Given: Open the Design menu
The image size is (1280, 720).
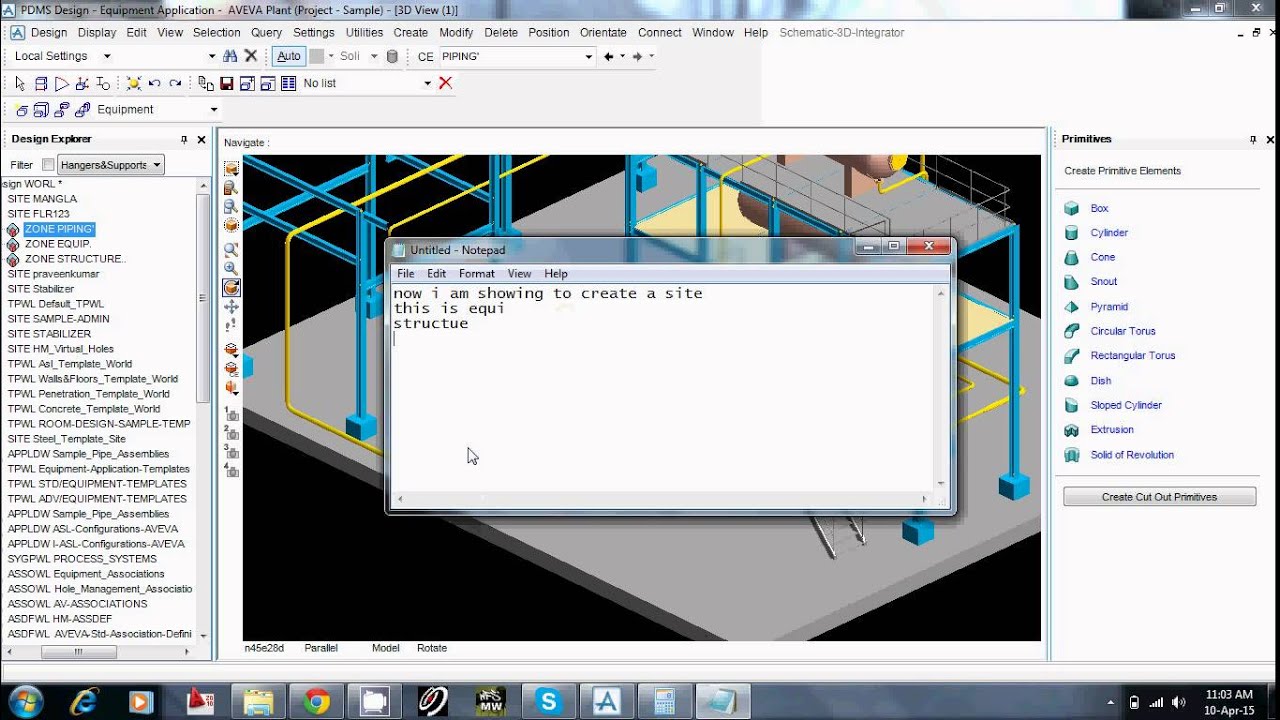Looking at the screenshot, I should [49, 32].
